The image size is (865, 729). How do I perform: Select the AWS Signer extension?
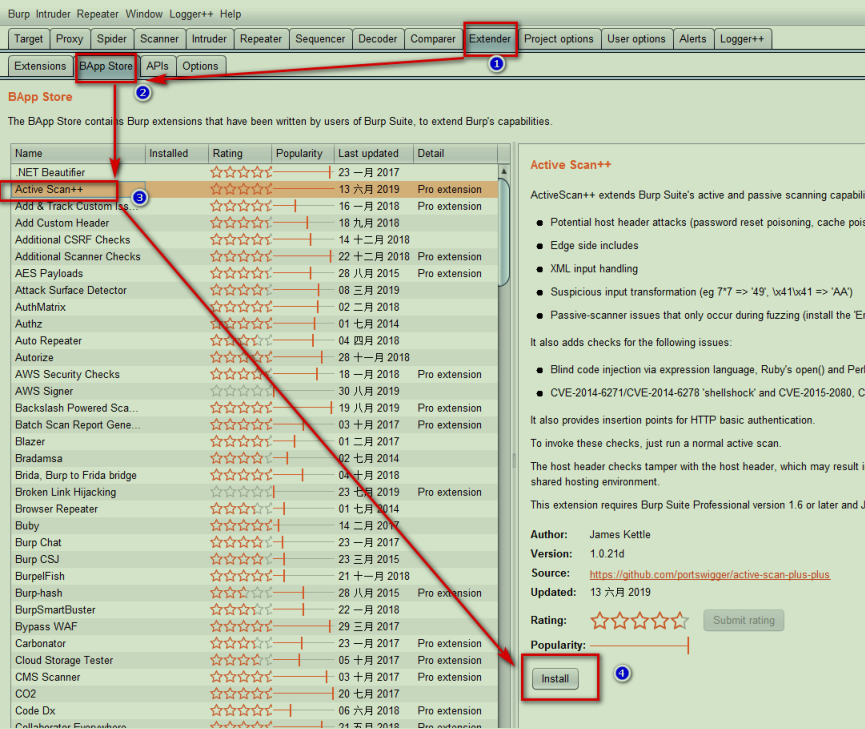(254, 391)
